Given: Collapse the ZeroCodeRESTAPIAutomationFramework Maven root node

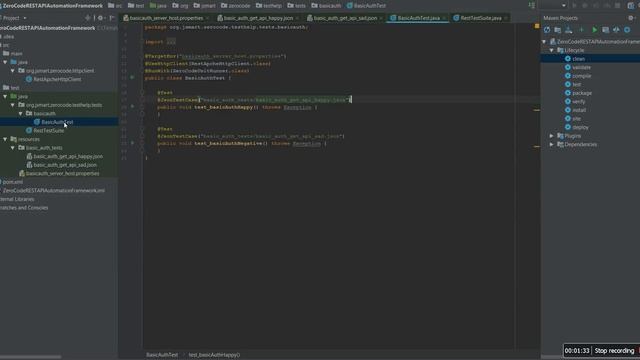Looking at the screenshot, I should (544, 42).
